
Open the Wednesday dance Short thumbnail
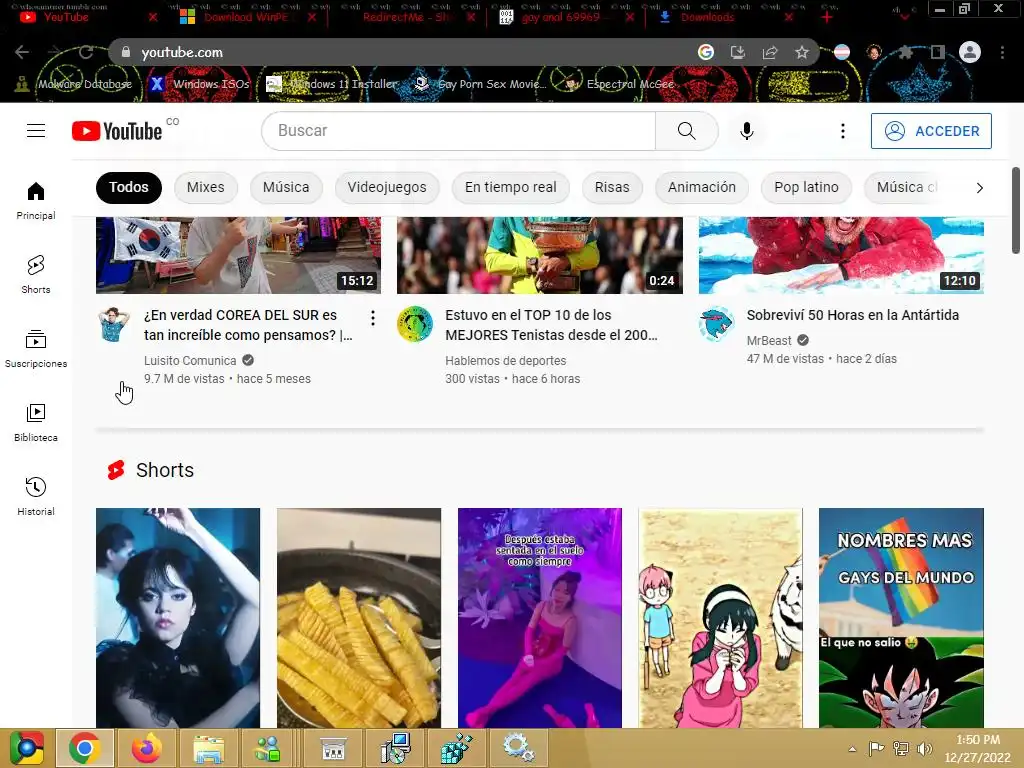coord(178,618)
